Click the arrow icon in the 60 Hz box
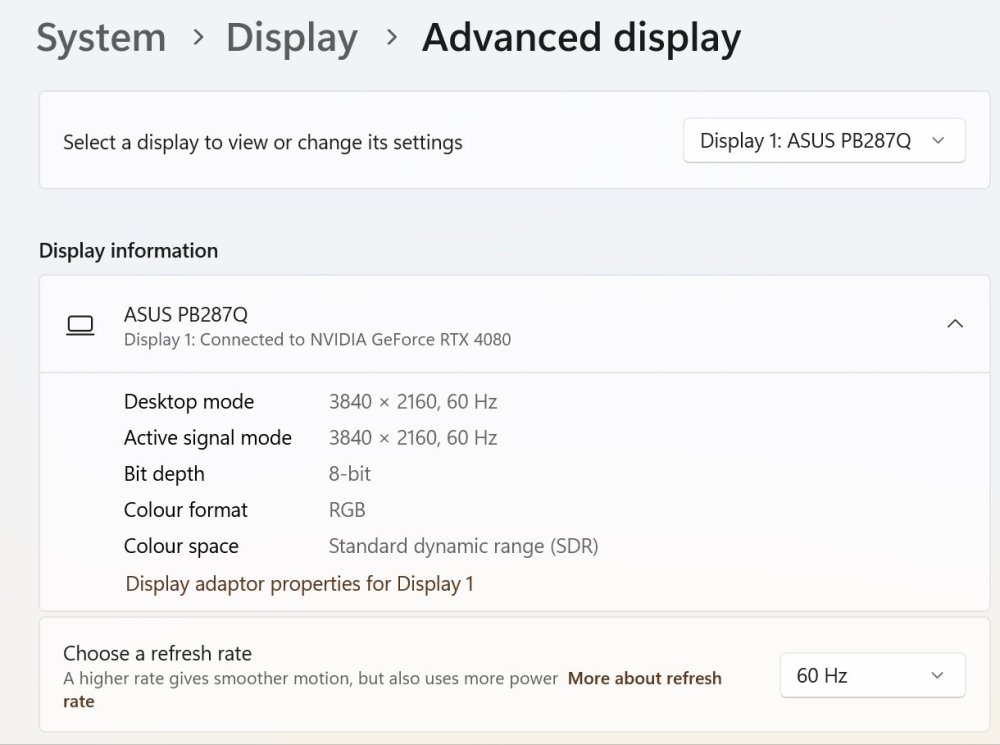The width and height of the screenshot is (1000, 745). (x=937, y=675)
